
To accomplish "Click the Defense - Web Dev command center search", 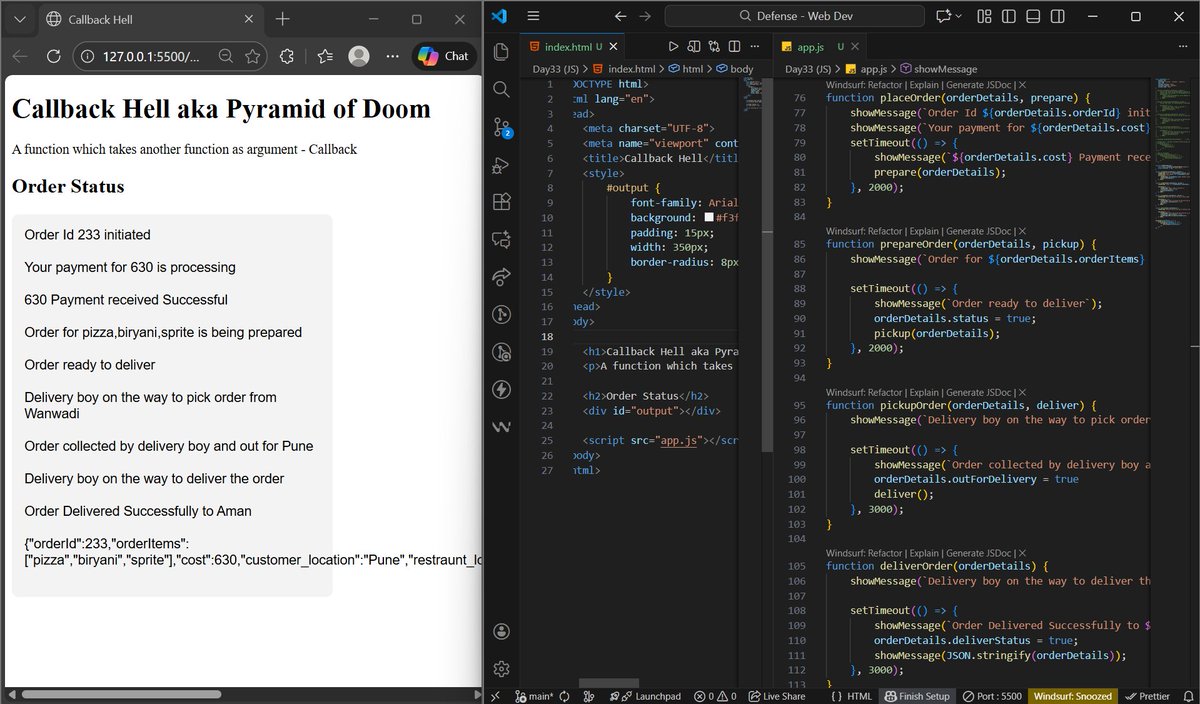I will [x=794, y=16].
